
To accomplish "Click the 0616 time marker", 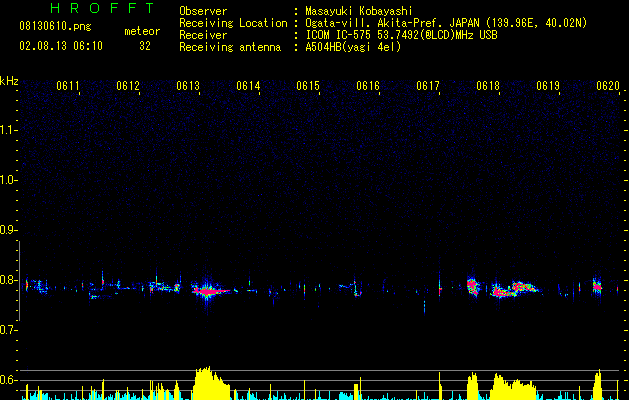I will tap(367, 86).
